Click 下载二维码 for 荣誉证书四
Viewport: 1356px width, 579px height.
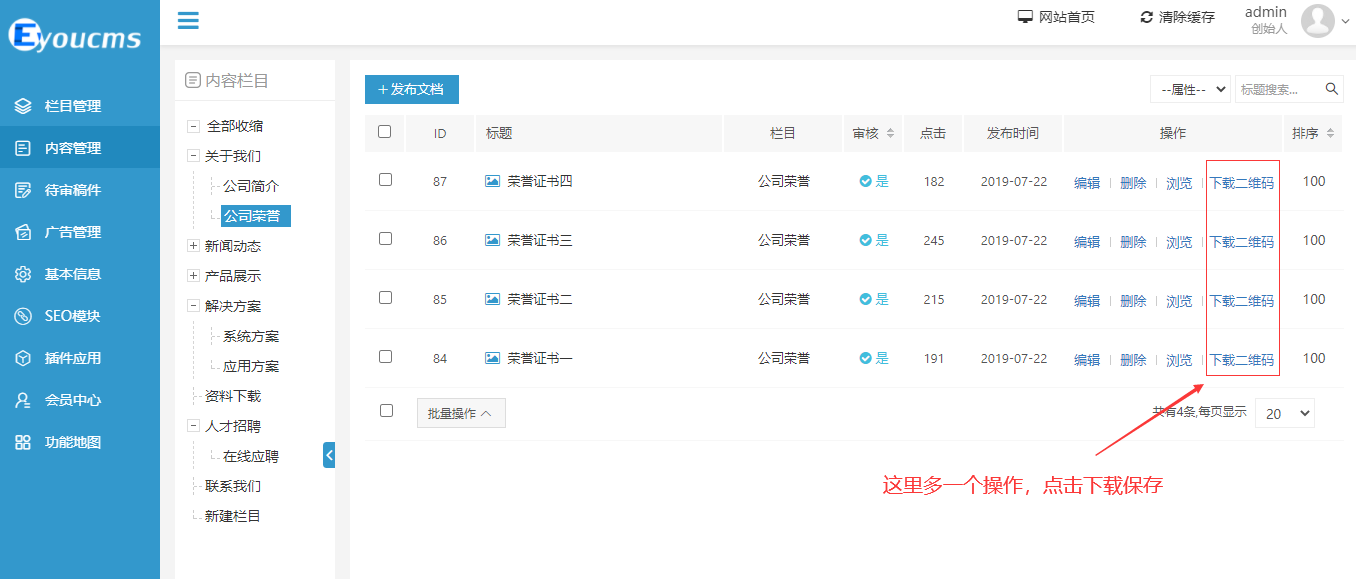(1242, 183)
